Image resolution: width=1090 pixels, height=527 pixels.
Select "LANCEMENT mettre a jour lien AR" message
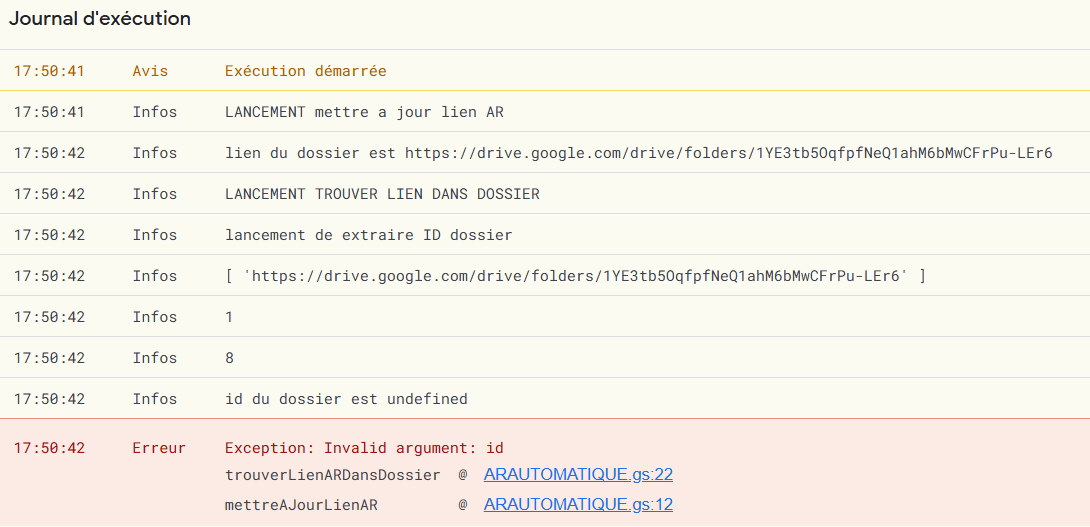point(364,112)
